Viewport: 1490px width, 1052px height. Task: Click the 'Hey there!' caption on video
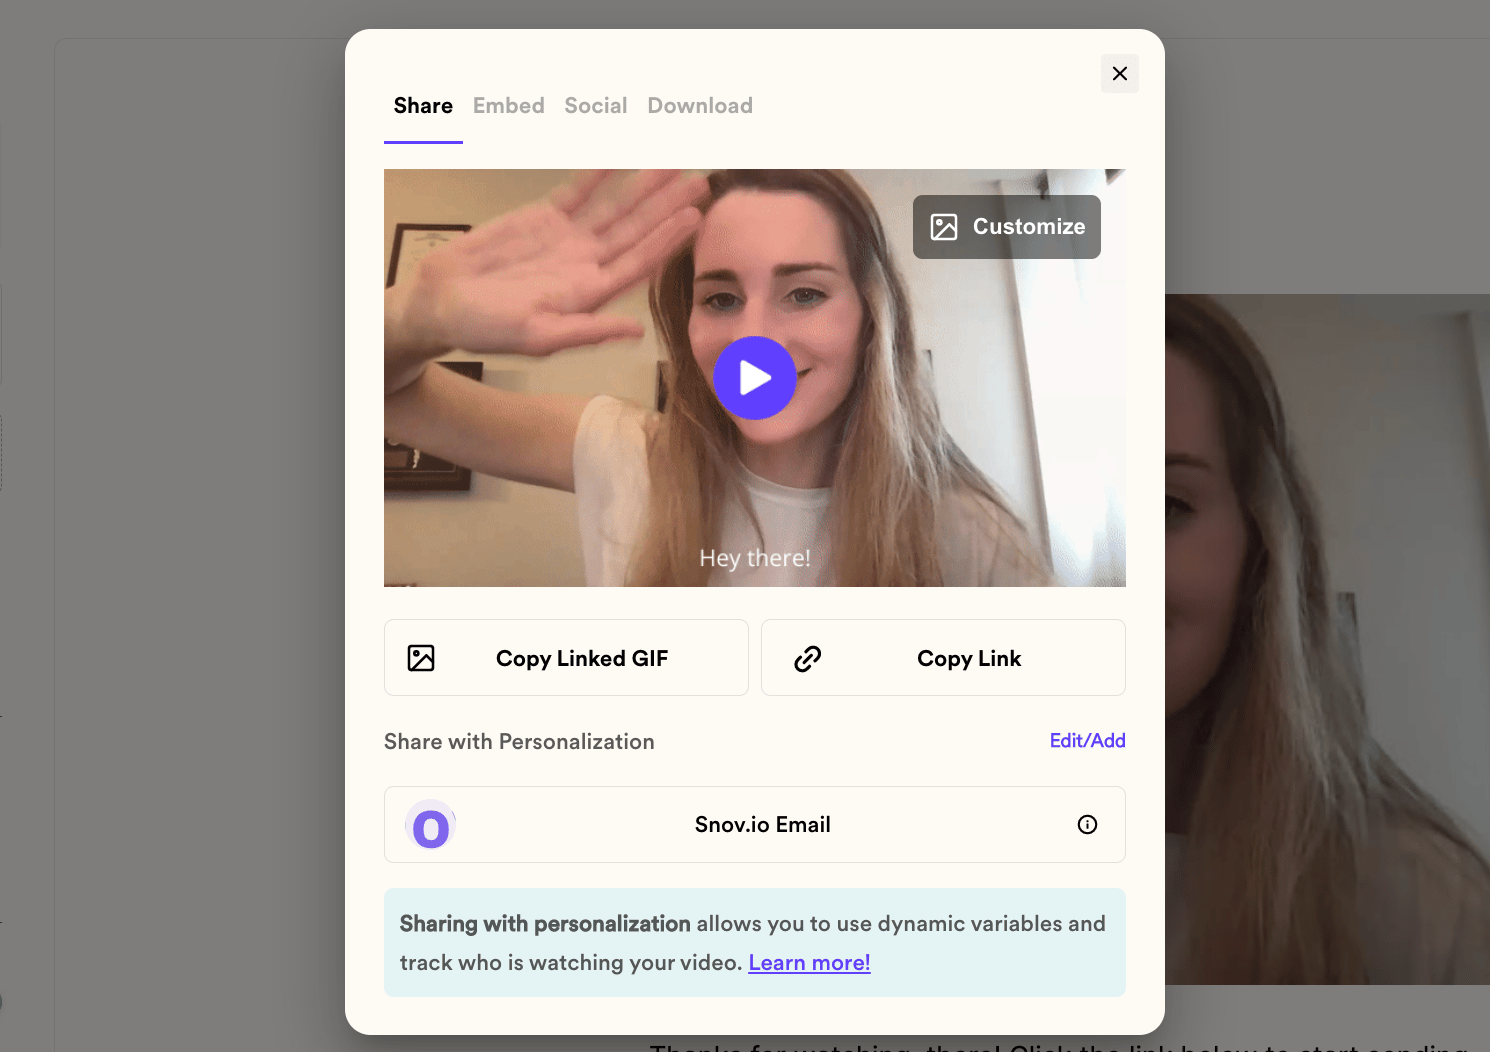pos(755,558)
